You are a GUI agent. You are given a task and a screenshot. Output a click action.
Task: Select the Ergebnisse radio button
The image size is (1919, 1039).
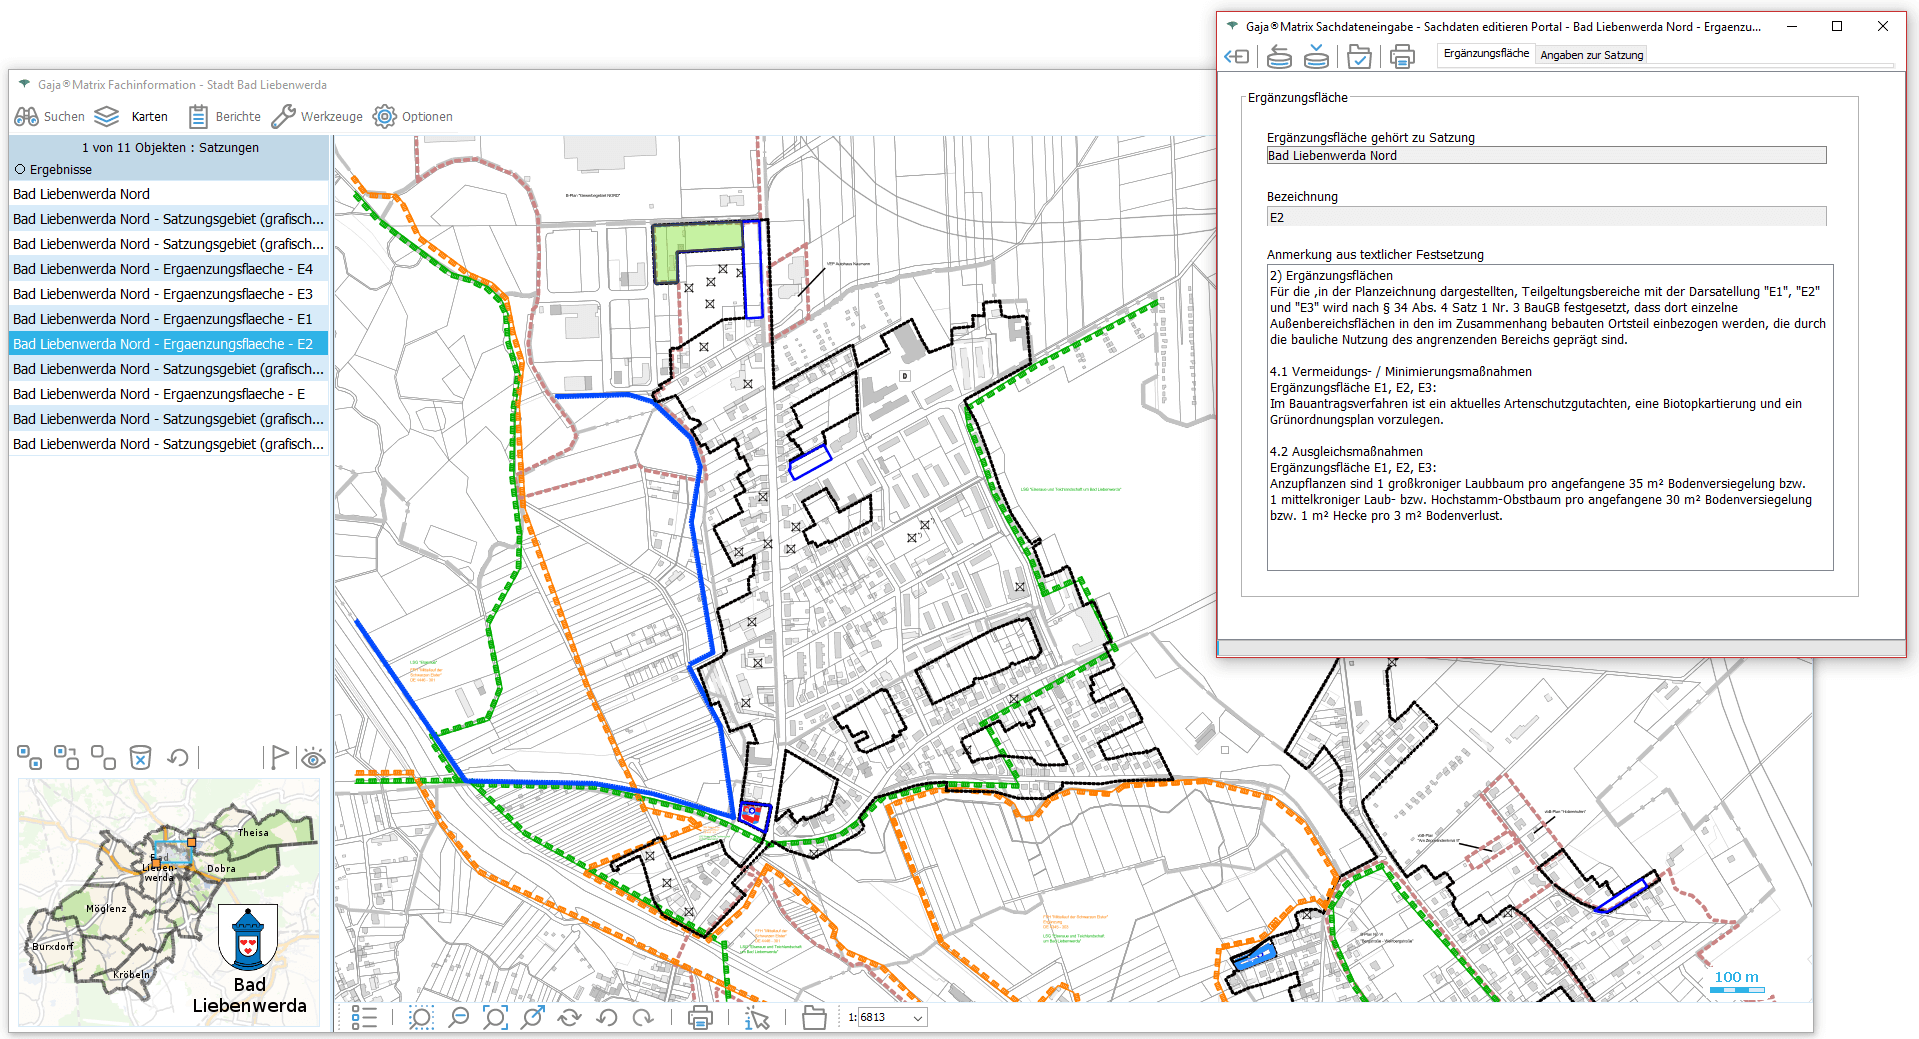click(x=20, y=170)
